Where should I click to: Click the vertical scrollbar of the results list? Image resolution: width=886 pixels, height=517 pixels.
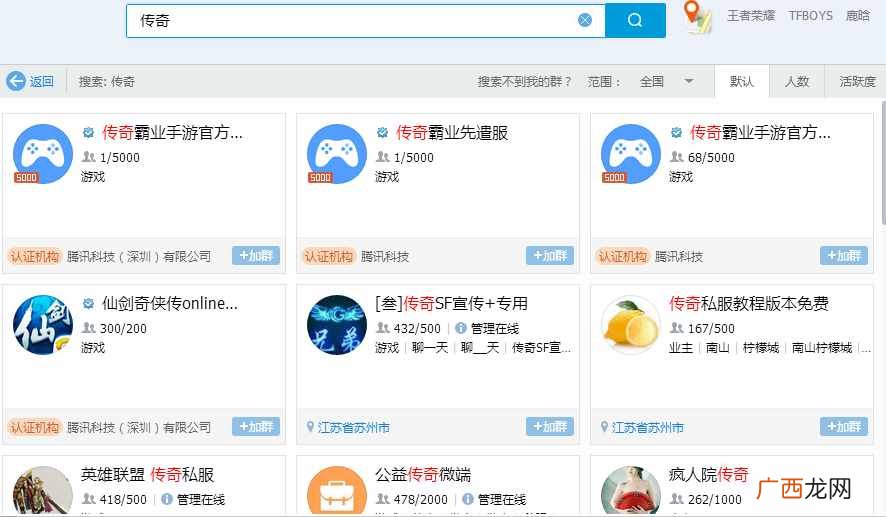(883, 164)
